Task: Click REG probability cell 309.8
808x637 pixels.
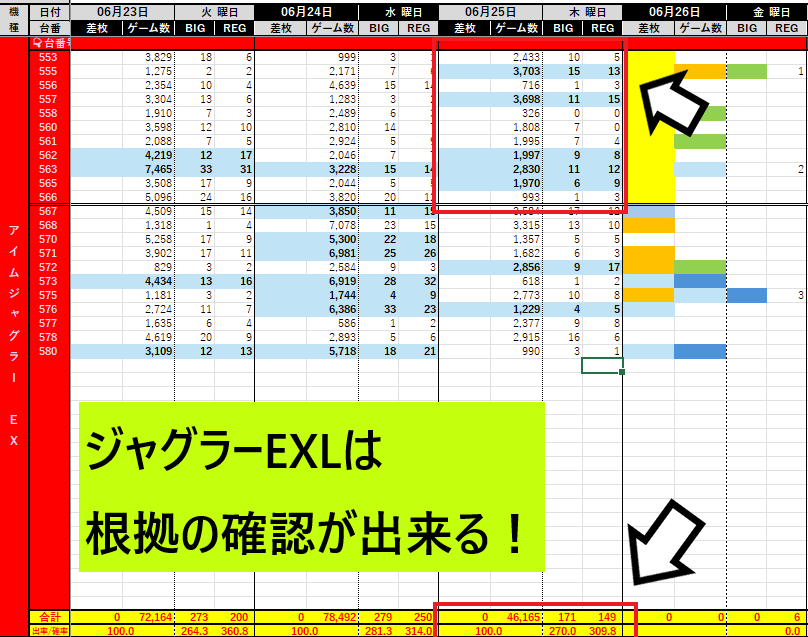Action: [602, 631]
